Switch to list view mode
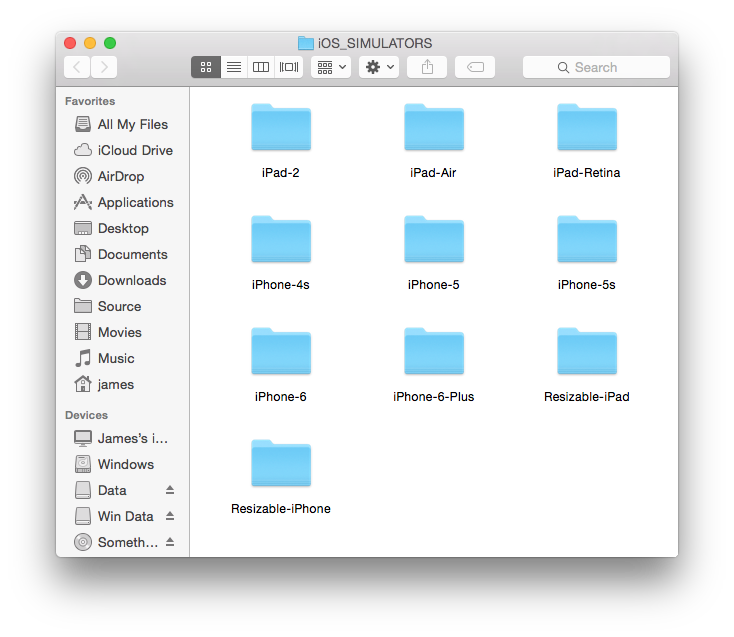This screenshot has width=734, height=637. 234,67
